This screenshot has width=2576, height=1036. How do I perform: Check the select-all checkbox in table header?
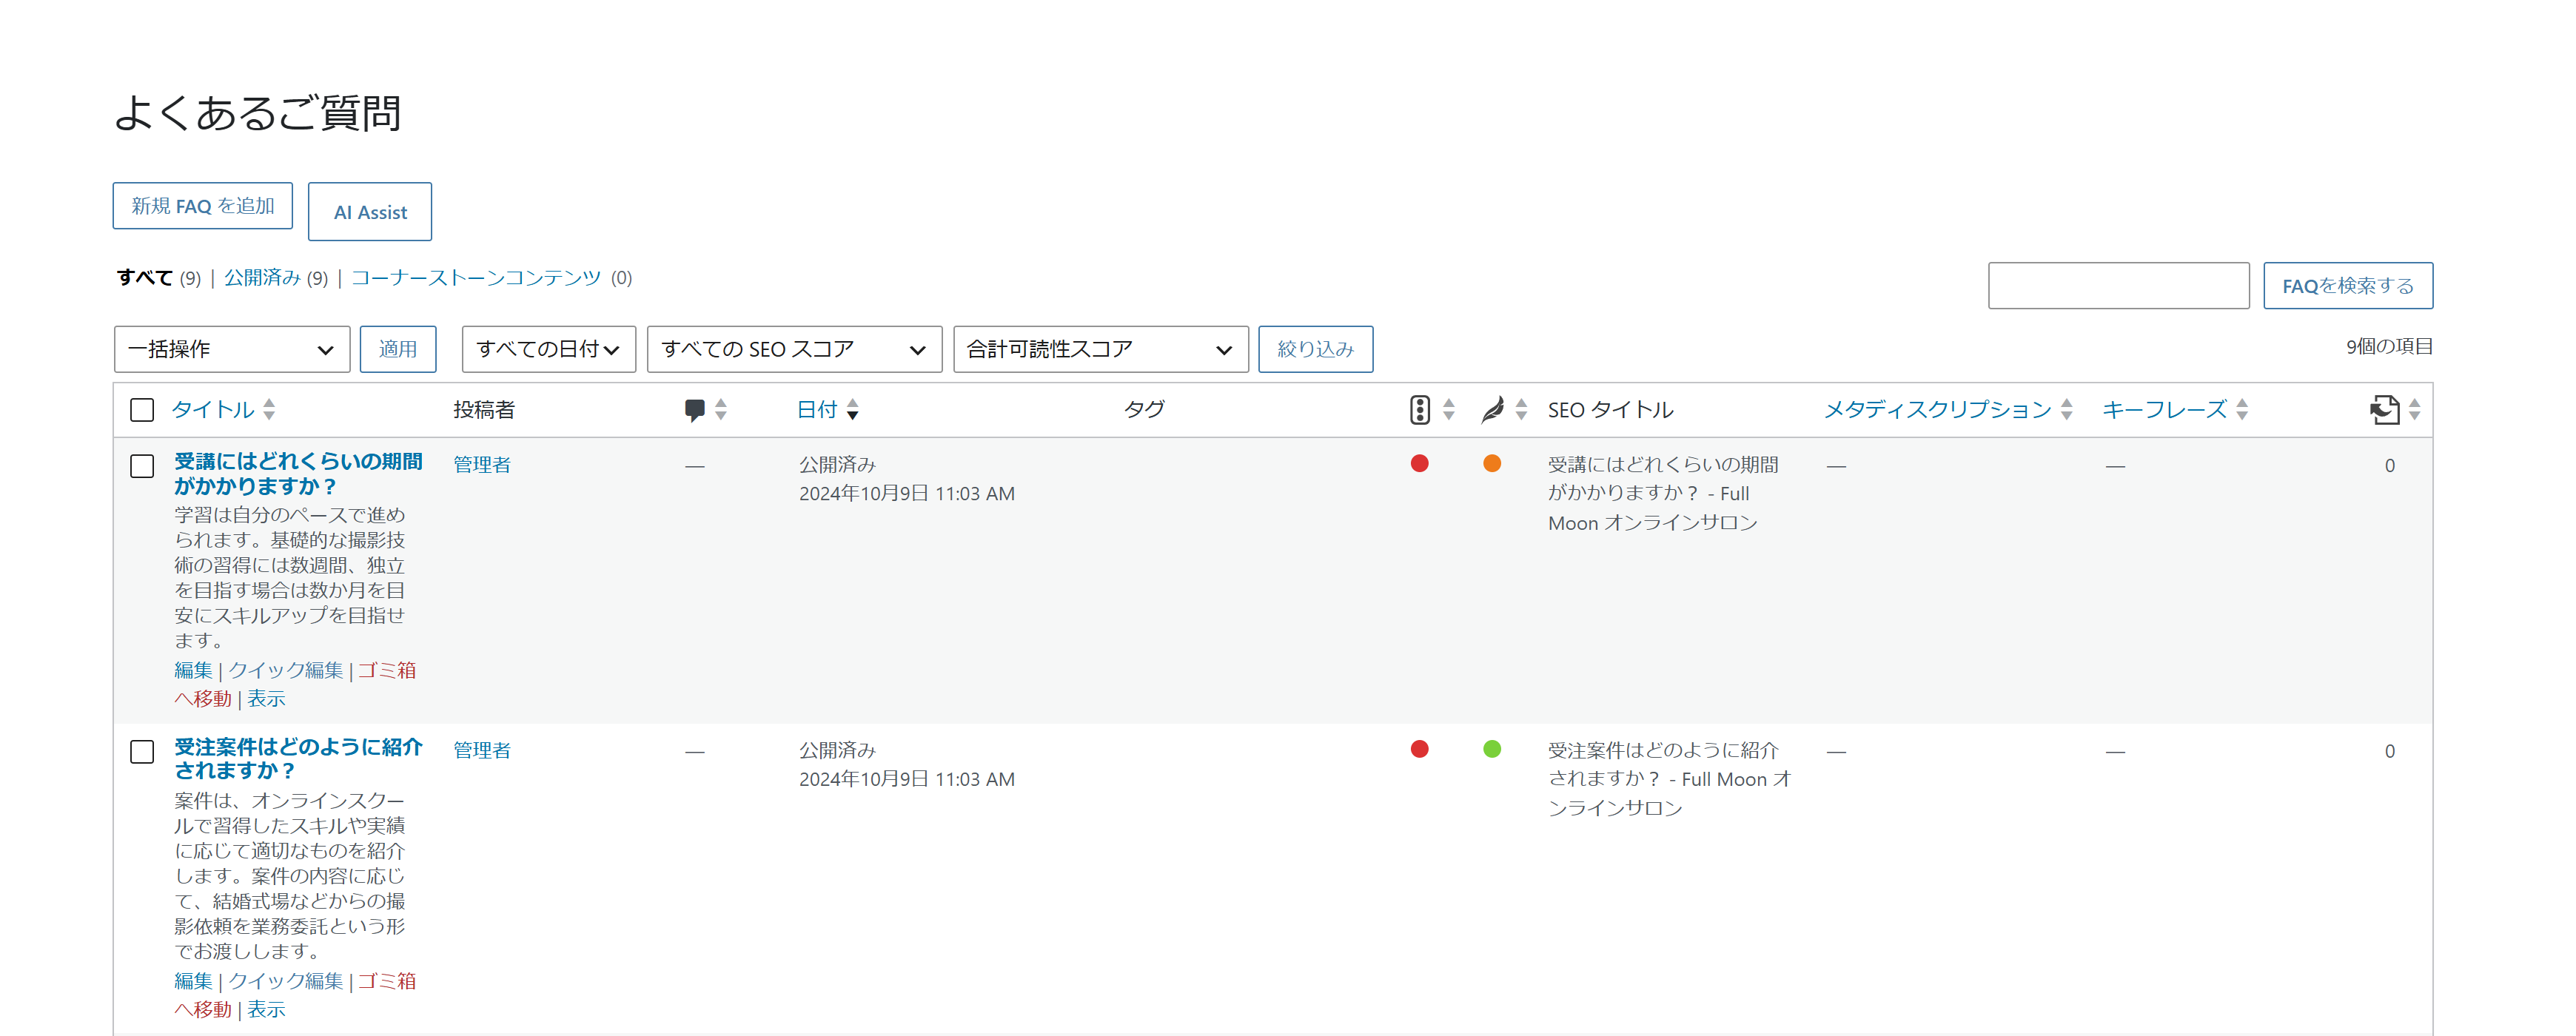(142, 410)
